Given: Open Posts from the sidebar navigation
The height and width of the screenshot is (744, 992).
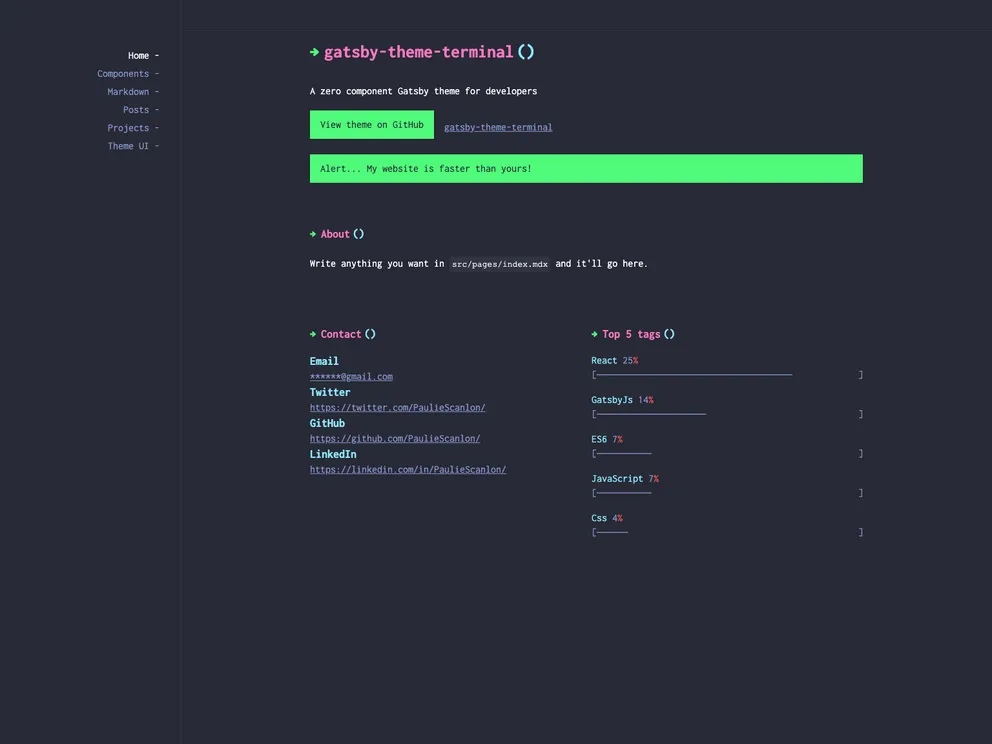Looking at the screenshot, I should pyautogui.click(x=136, y=109).
